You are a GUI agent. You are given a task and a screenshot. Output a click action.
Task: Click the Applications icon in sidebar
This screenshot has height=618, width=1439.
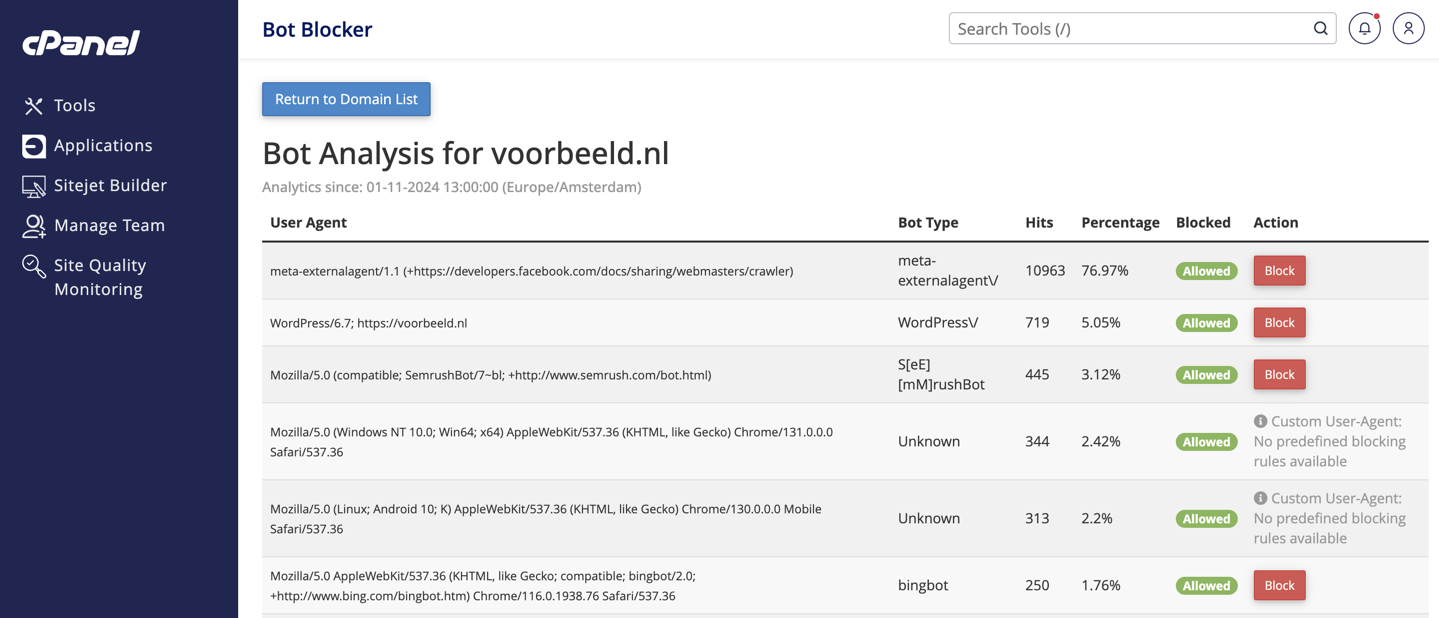(x=34, y=146)
